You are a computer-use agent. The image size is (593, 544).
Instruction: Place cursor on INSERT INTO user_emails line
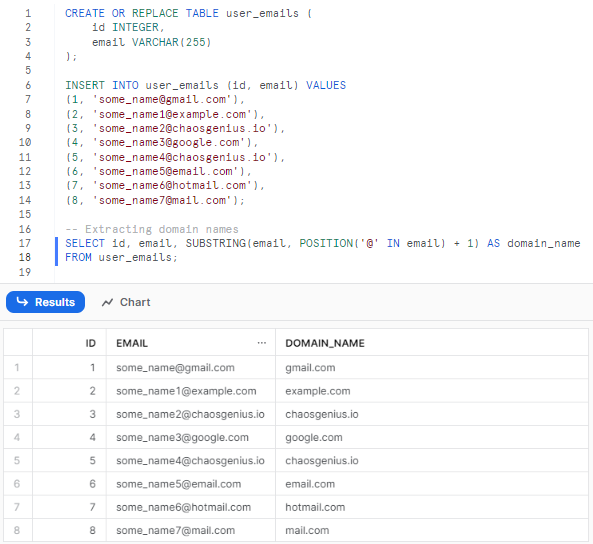[205, 85]
